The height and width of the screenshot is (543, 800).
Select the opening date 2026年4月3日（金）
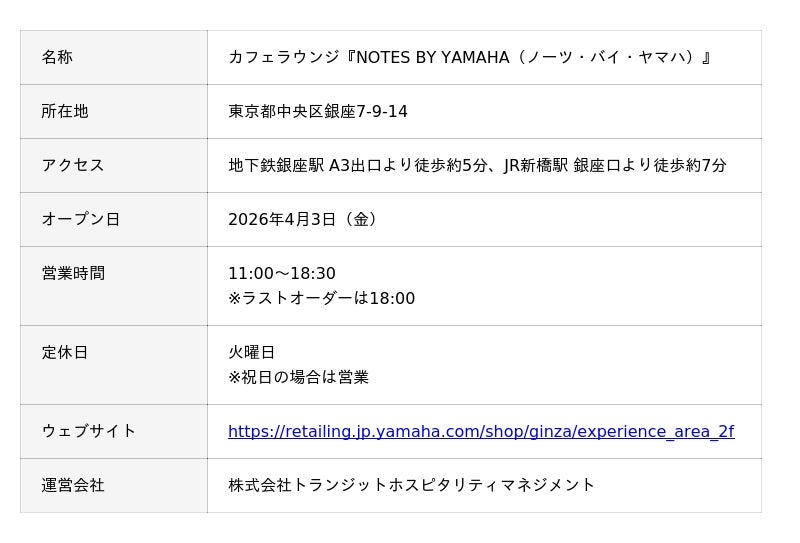tap(304, 220)
